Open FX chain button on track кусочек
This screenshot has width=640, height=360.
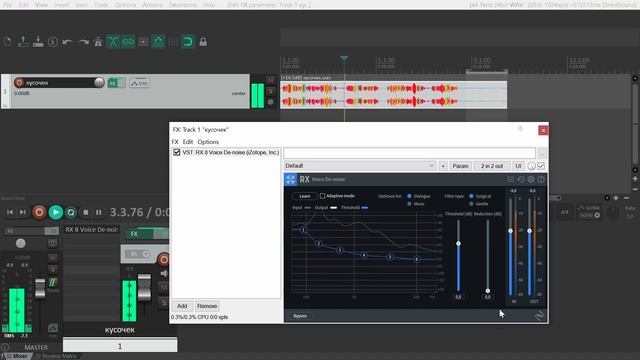[x=113, y=83]
